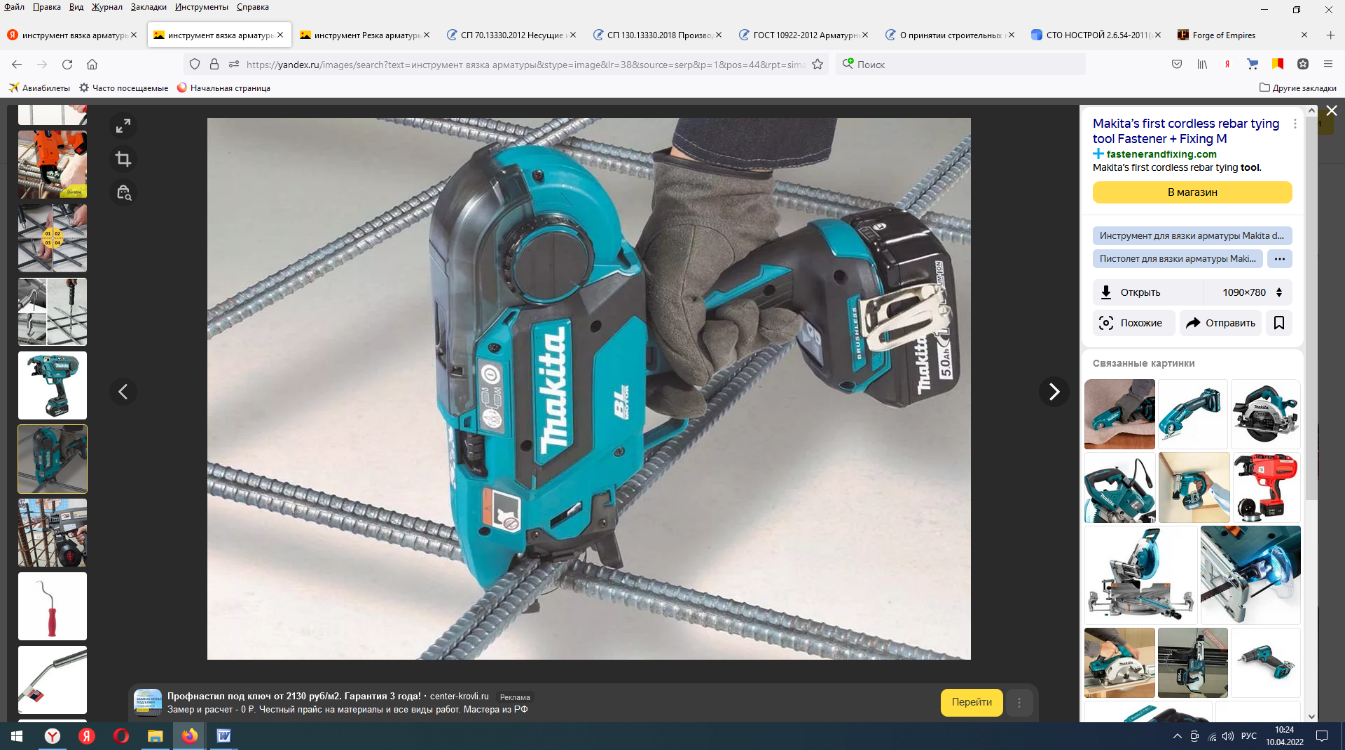Open related image of black circular saw

tap(1266, 414)
